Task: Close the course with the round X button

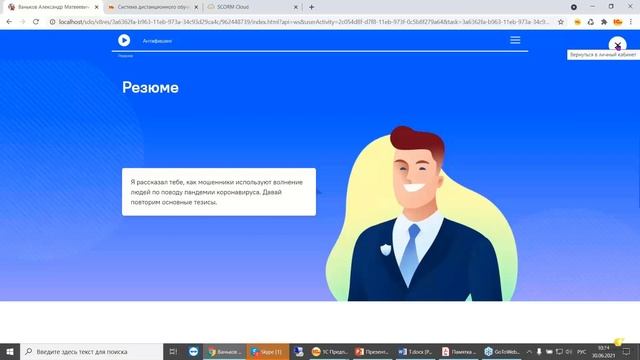Action: 618,45
